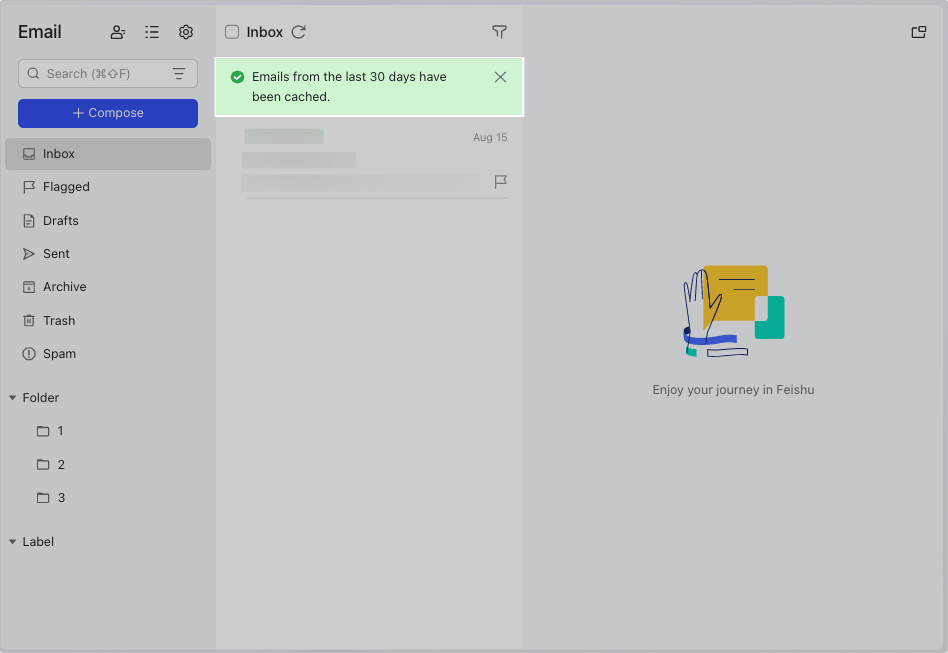Open the Archive mailbox
This screenshot has width=948, height=653.
pos(108,287)
